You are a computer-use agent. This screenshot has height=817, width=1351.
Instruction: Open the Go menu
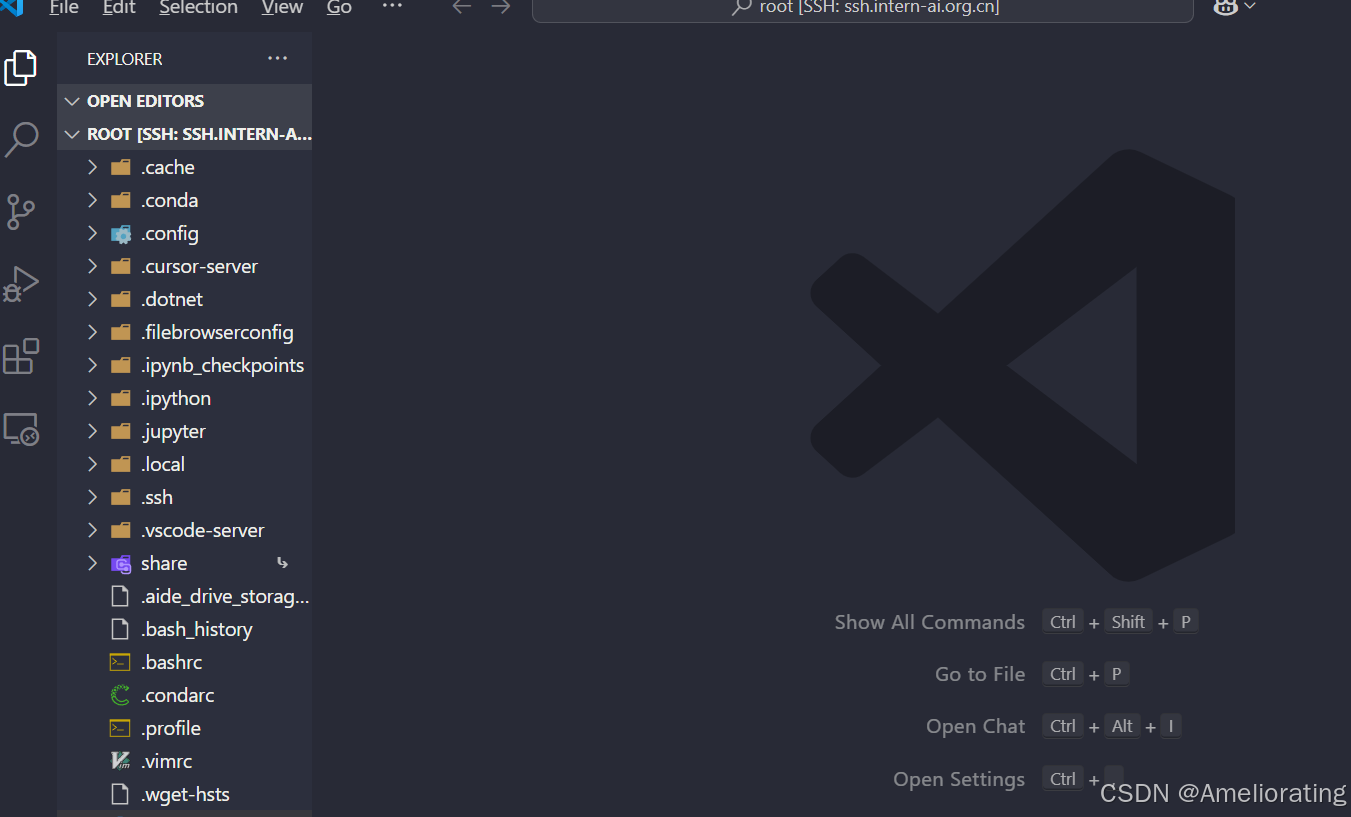(338, 8)
